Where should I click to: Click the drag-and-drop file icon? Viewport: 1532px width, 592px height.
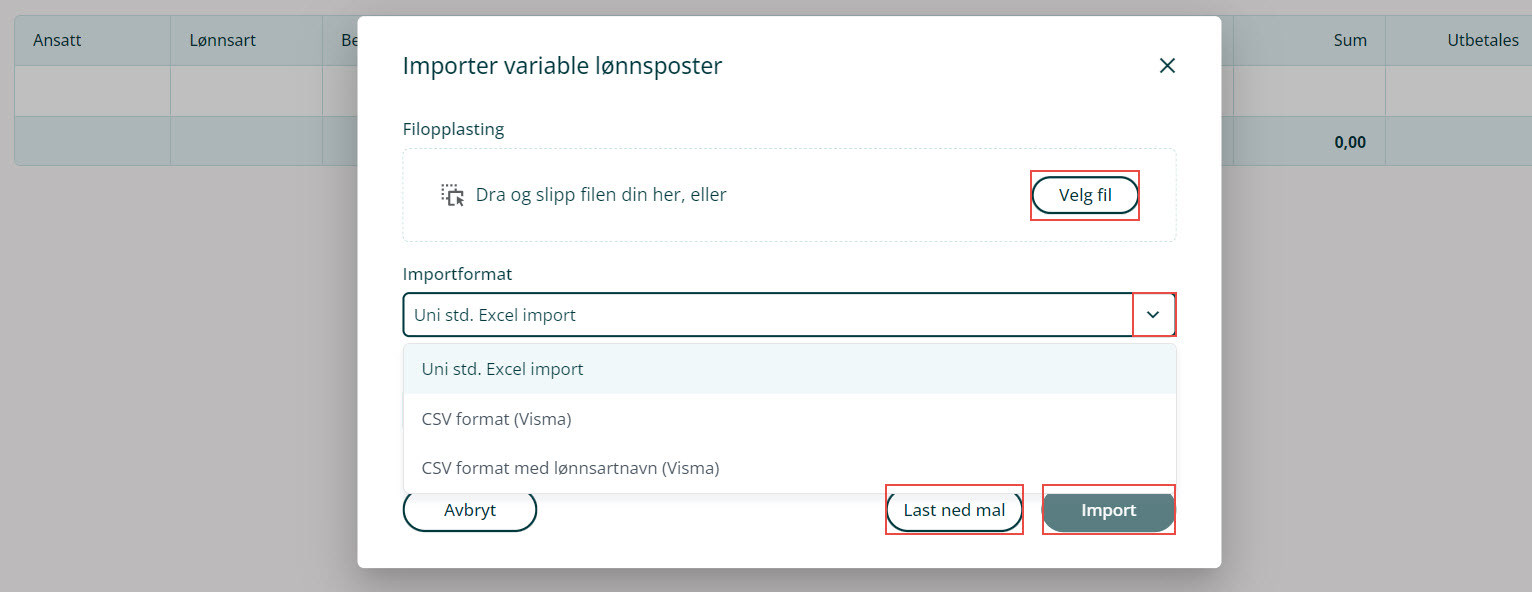[453, 195]
